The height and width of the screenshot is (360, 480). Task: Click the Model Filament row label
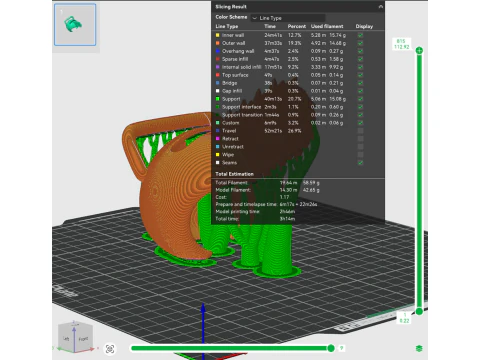pos(233,190)
